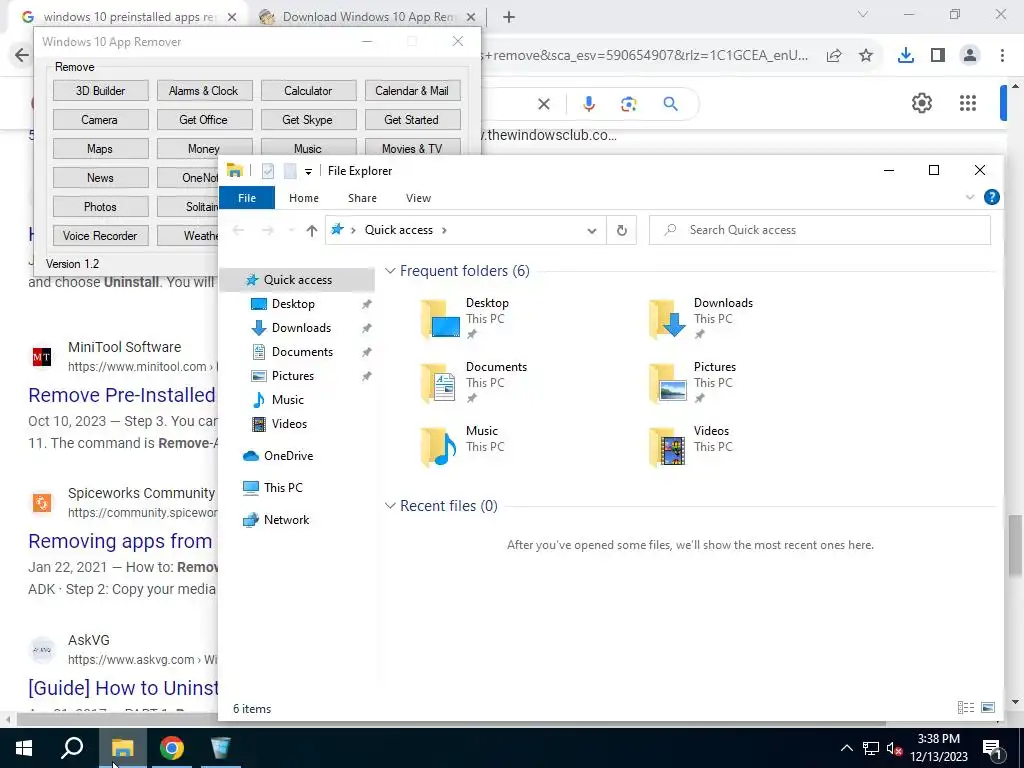This screenshot has width=1024, height=768.
Task: Click the 3D Builder button in App Remover
Action: pos(101,91)
